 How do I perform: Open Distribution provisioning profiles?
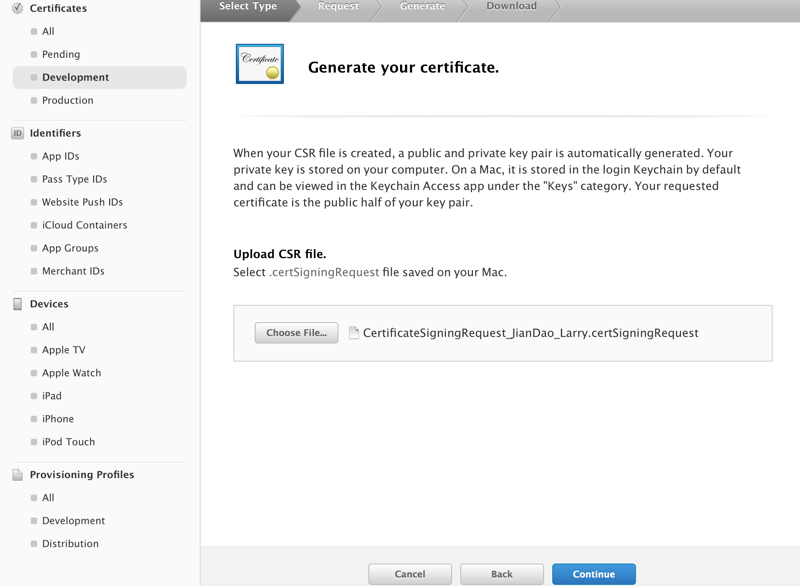(70, 544)
